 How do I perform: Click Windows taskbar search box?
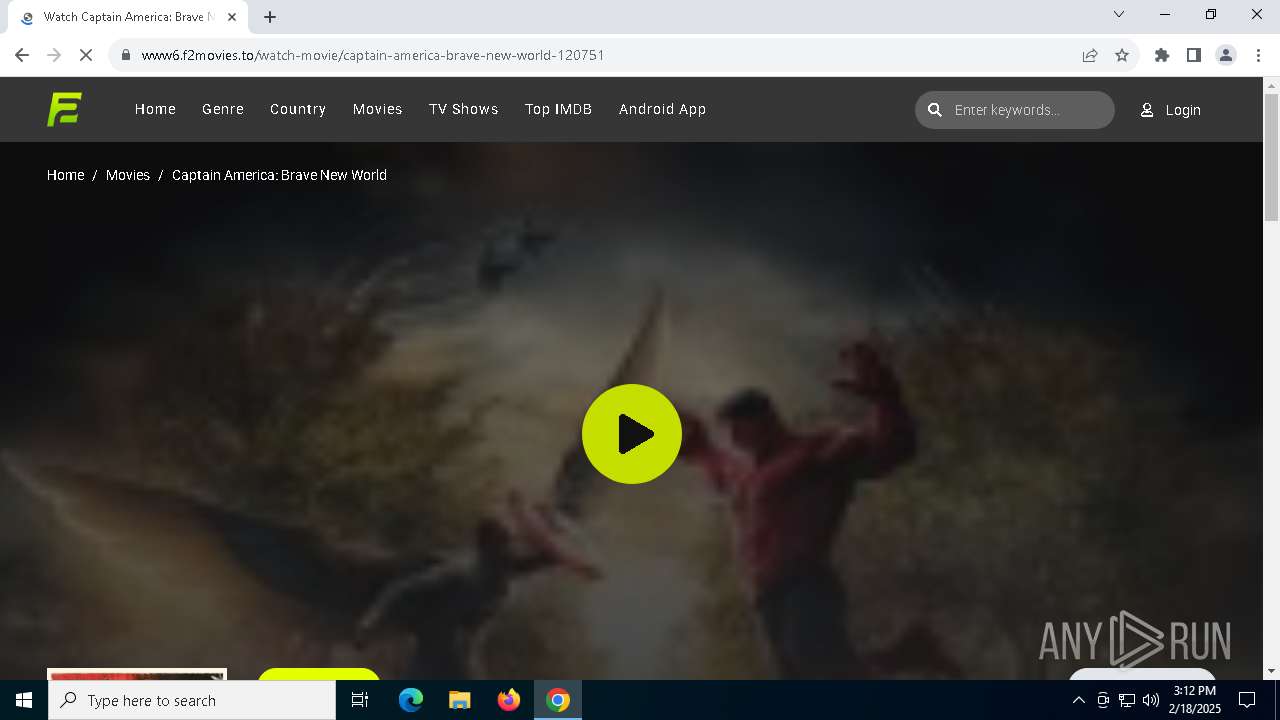pyautogui.click(x=192, y=700)
